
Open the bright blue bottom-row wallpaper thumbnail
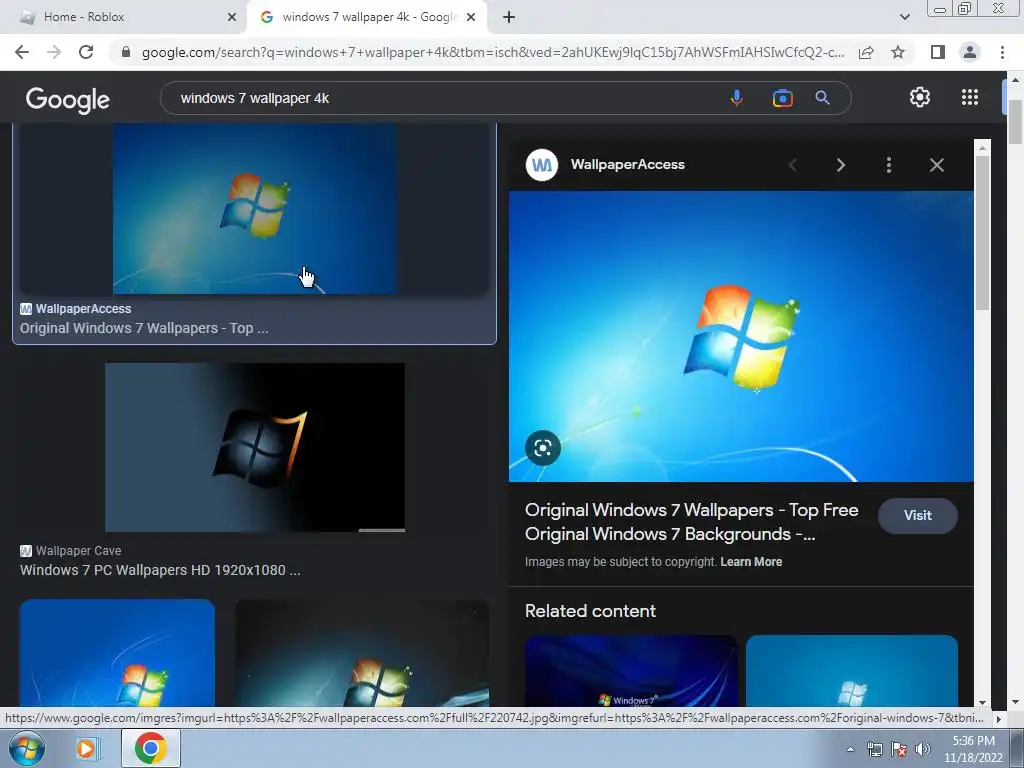coord(117,653)
